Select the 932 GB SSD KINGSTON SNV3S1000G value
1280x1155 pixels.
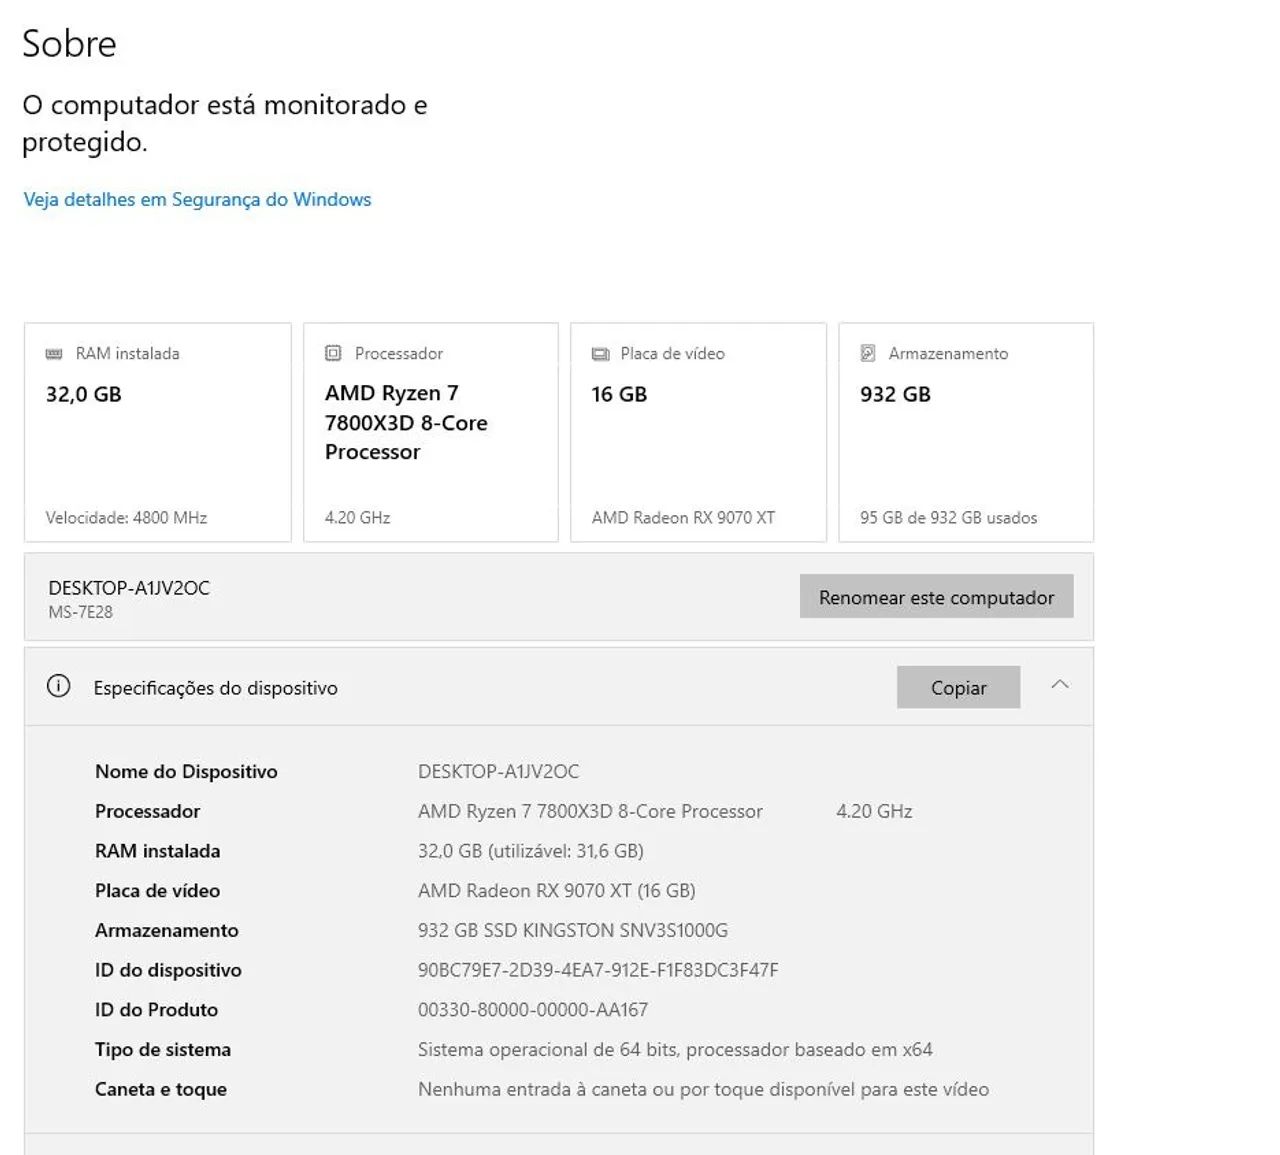tap(573, 930)
